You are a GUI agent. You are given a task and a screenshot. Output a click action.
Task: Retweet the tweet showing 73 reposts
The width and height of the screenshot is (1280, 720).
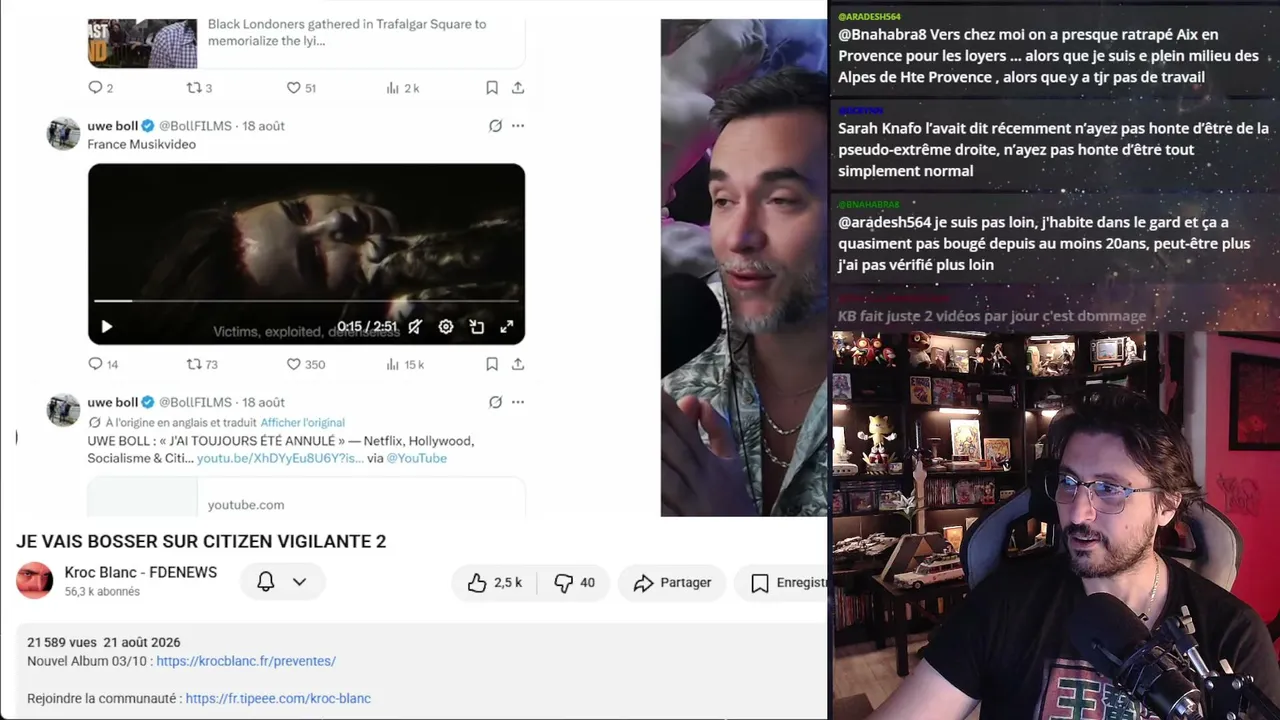coord(194,365)
